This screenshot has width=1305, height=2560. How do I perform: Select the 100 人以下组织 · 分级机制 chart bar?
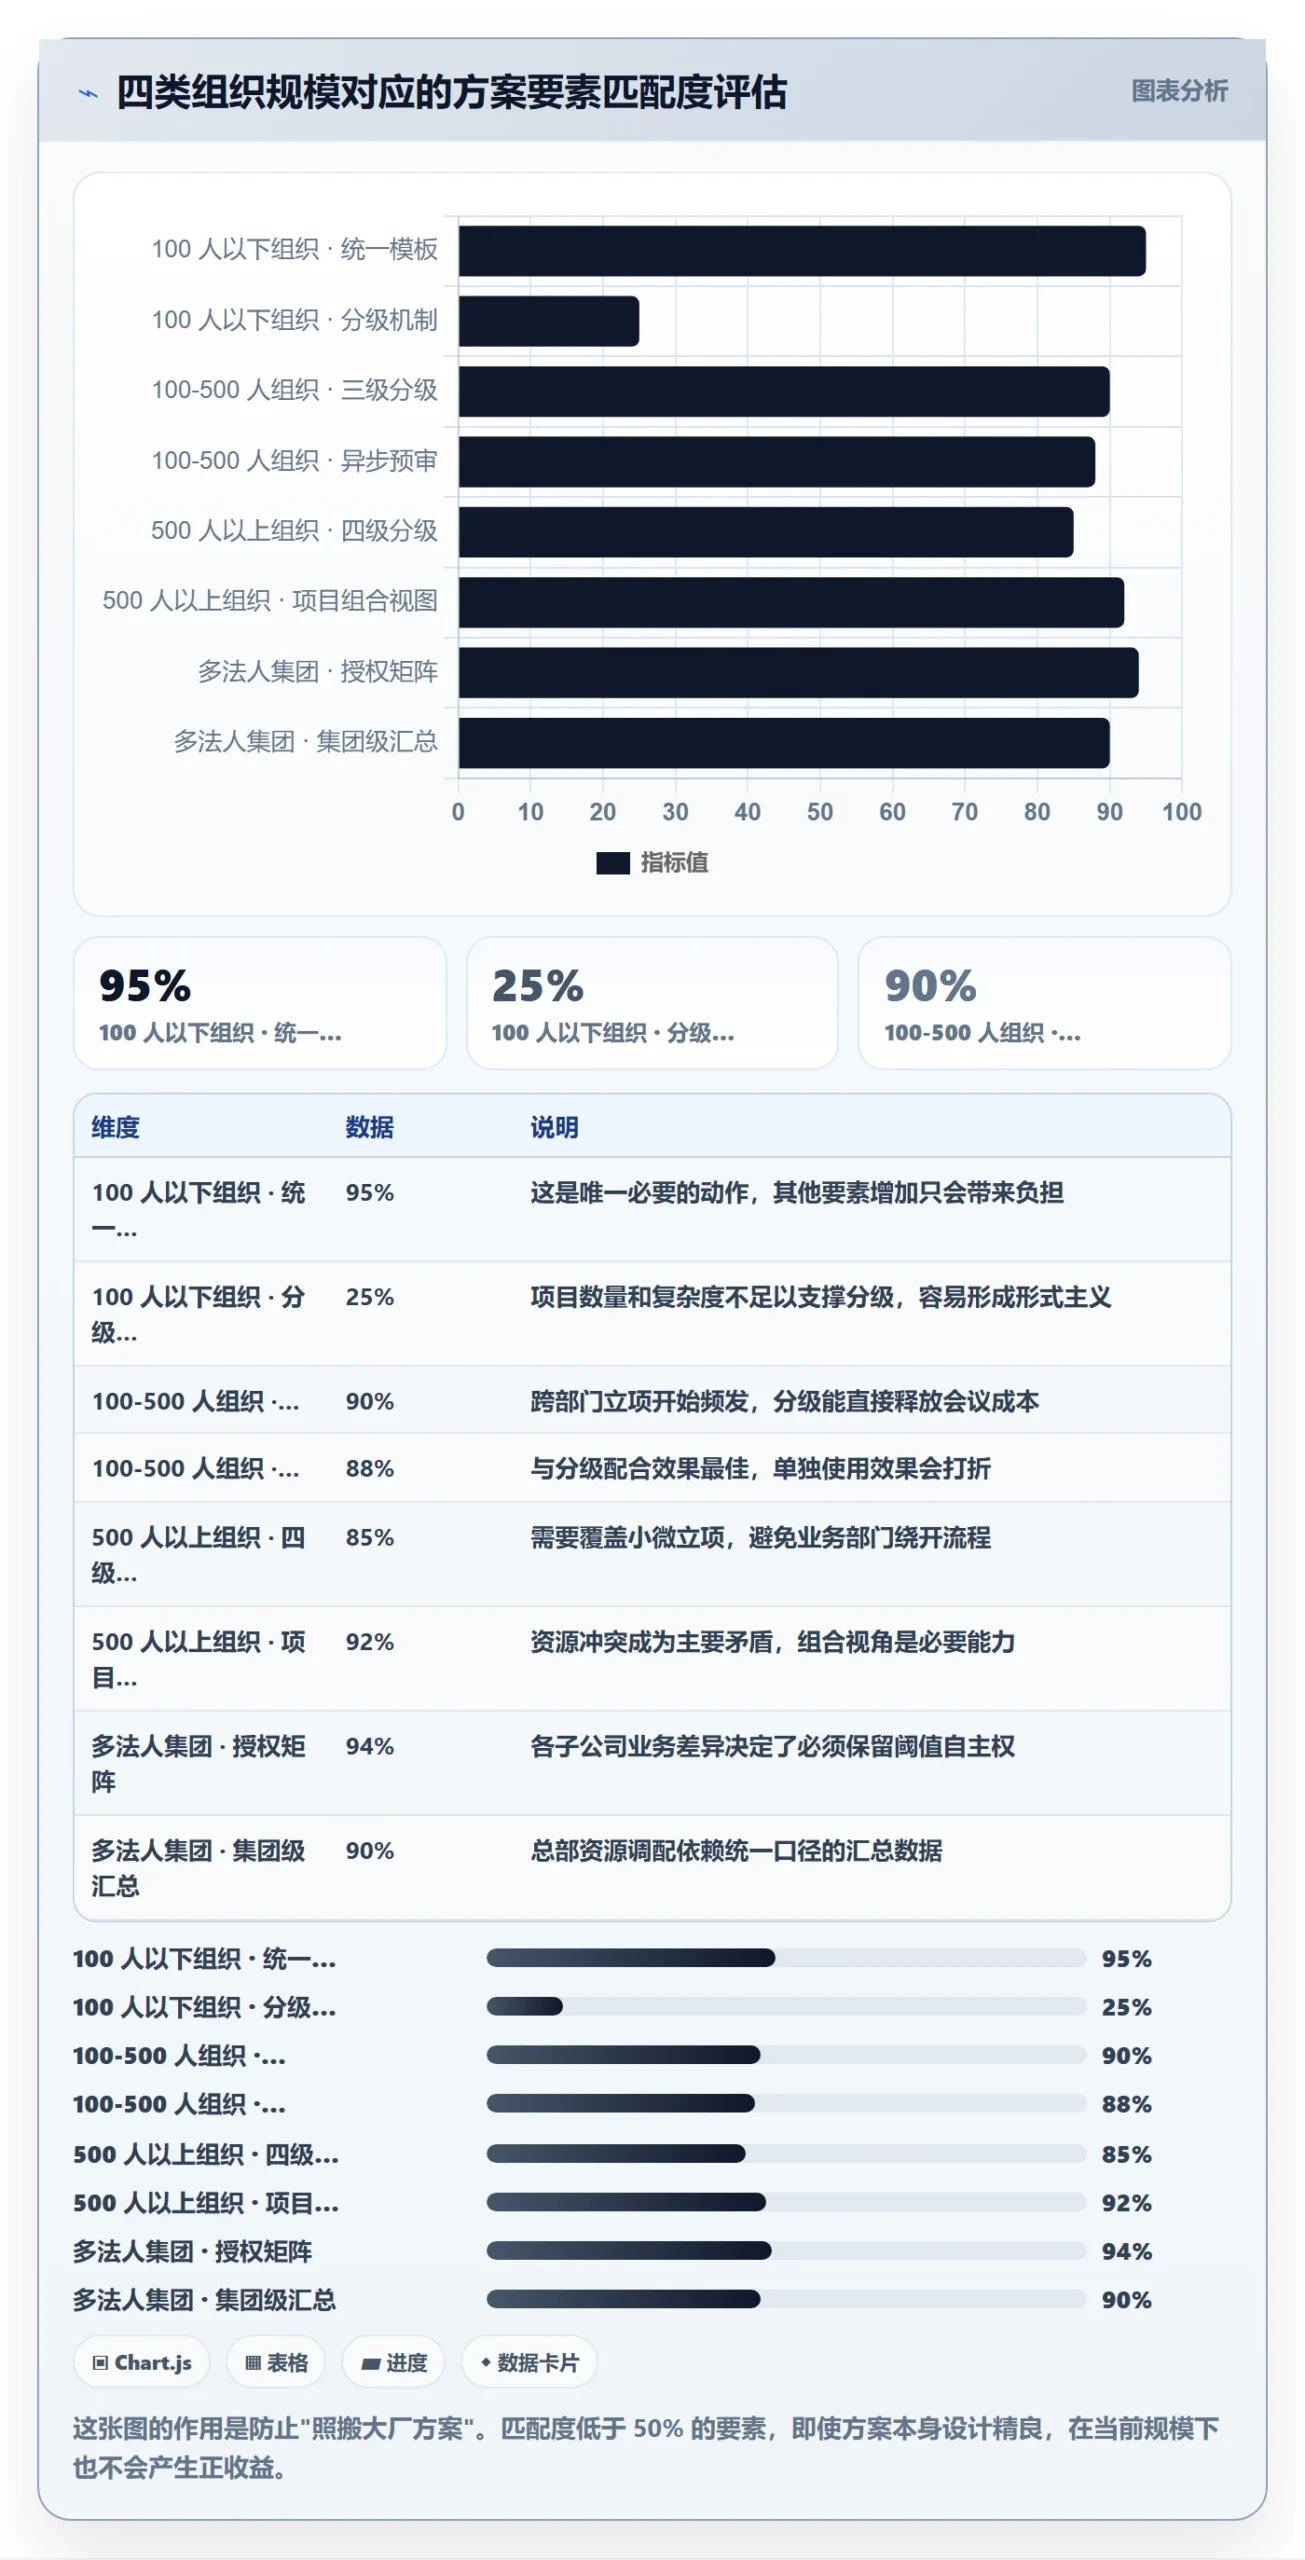tap(549, 321)
